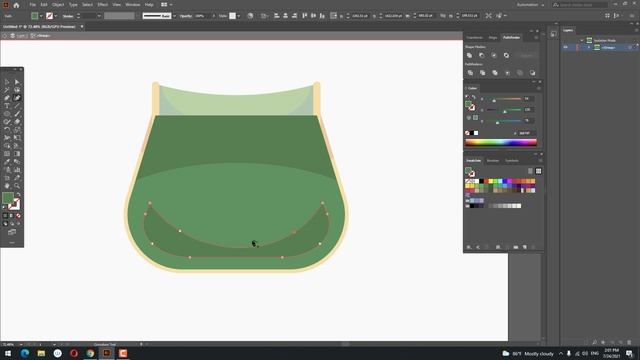
Task: Apply Minus Front shape mode
Action: (482, 56)
